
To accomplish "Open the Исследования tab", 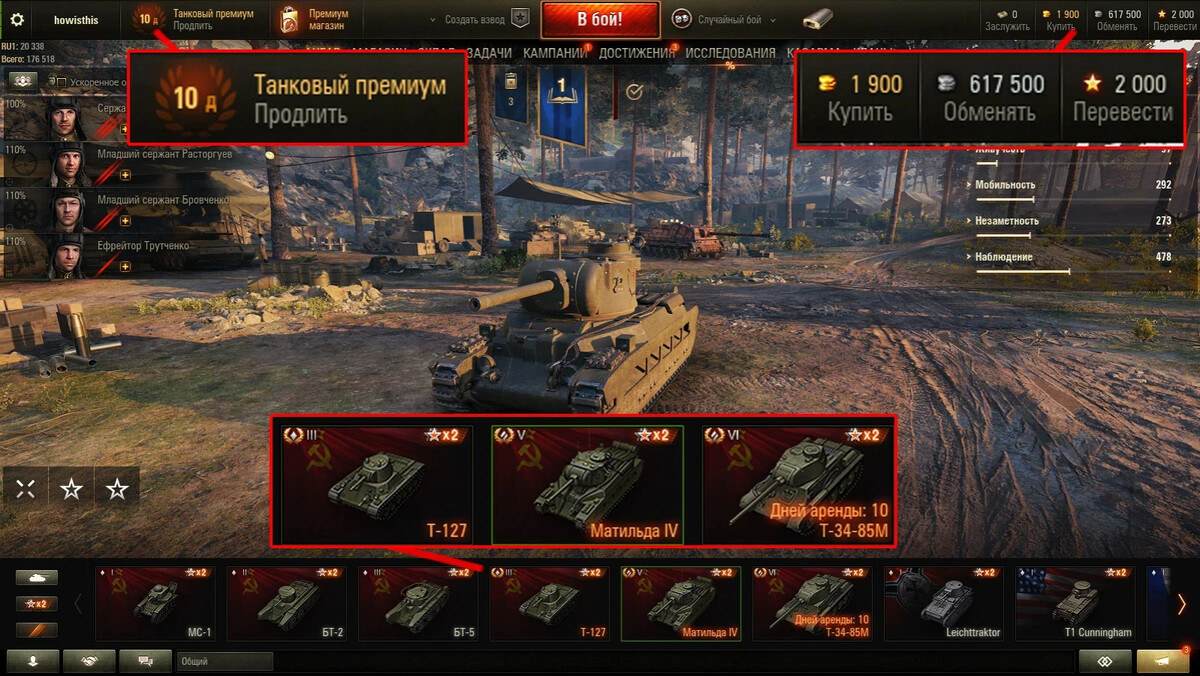I will pyautogui.click(x=729, y=53).
